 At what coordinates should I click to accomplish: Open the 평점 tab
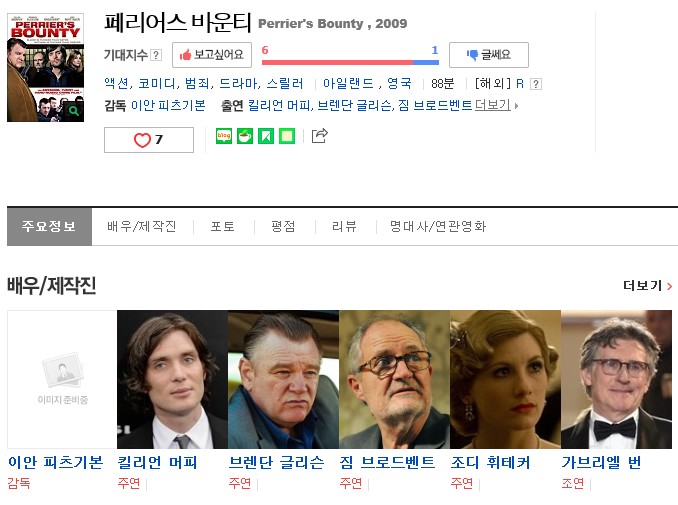tap(283, 226)
